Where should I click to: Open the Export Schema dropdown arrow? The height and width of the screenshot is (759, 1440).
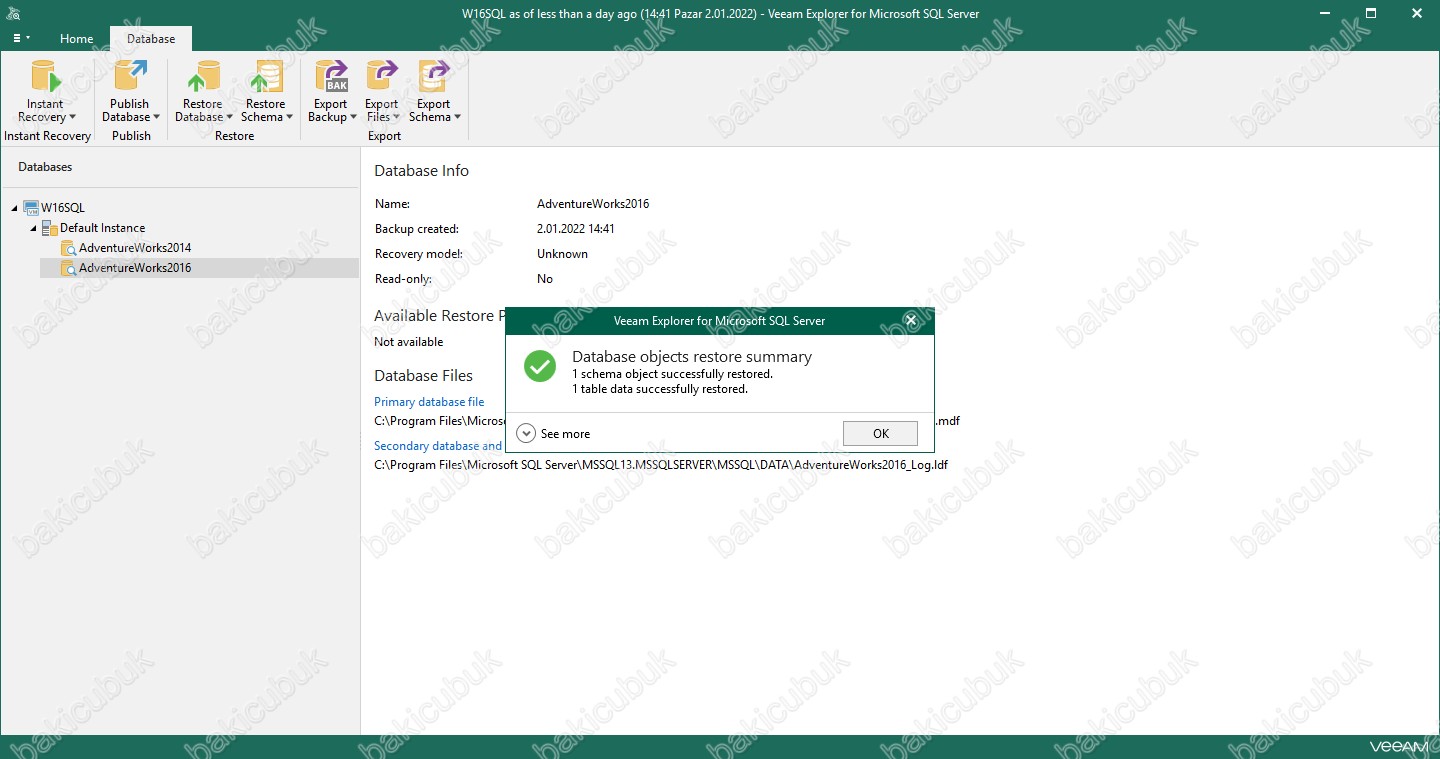457,118
